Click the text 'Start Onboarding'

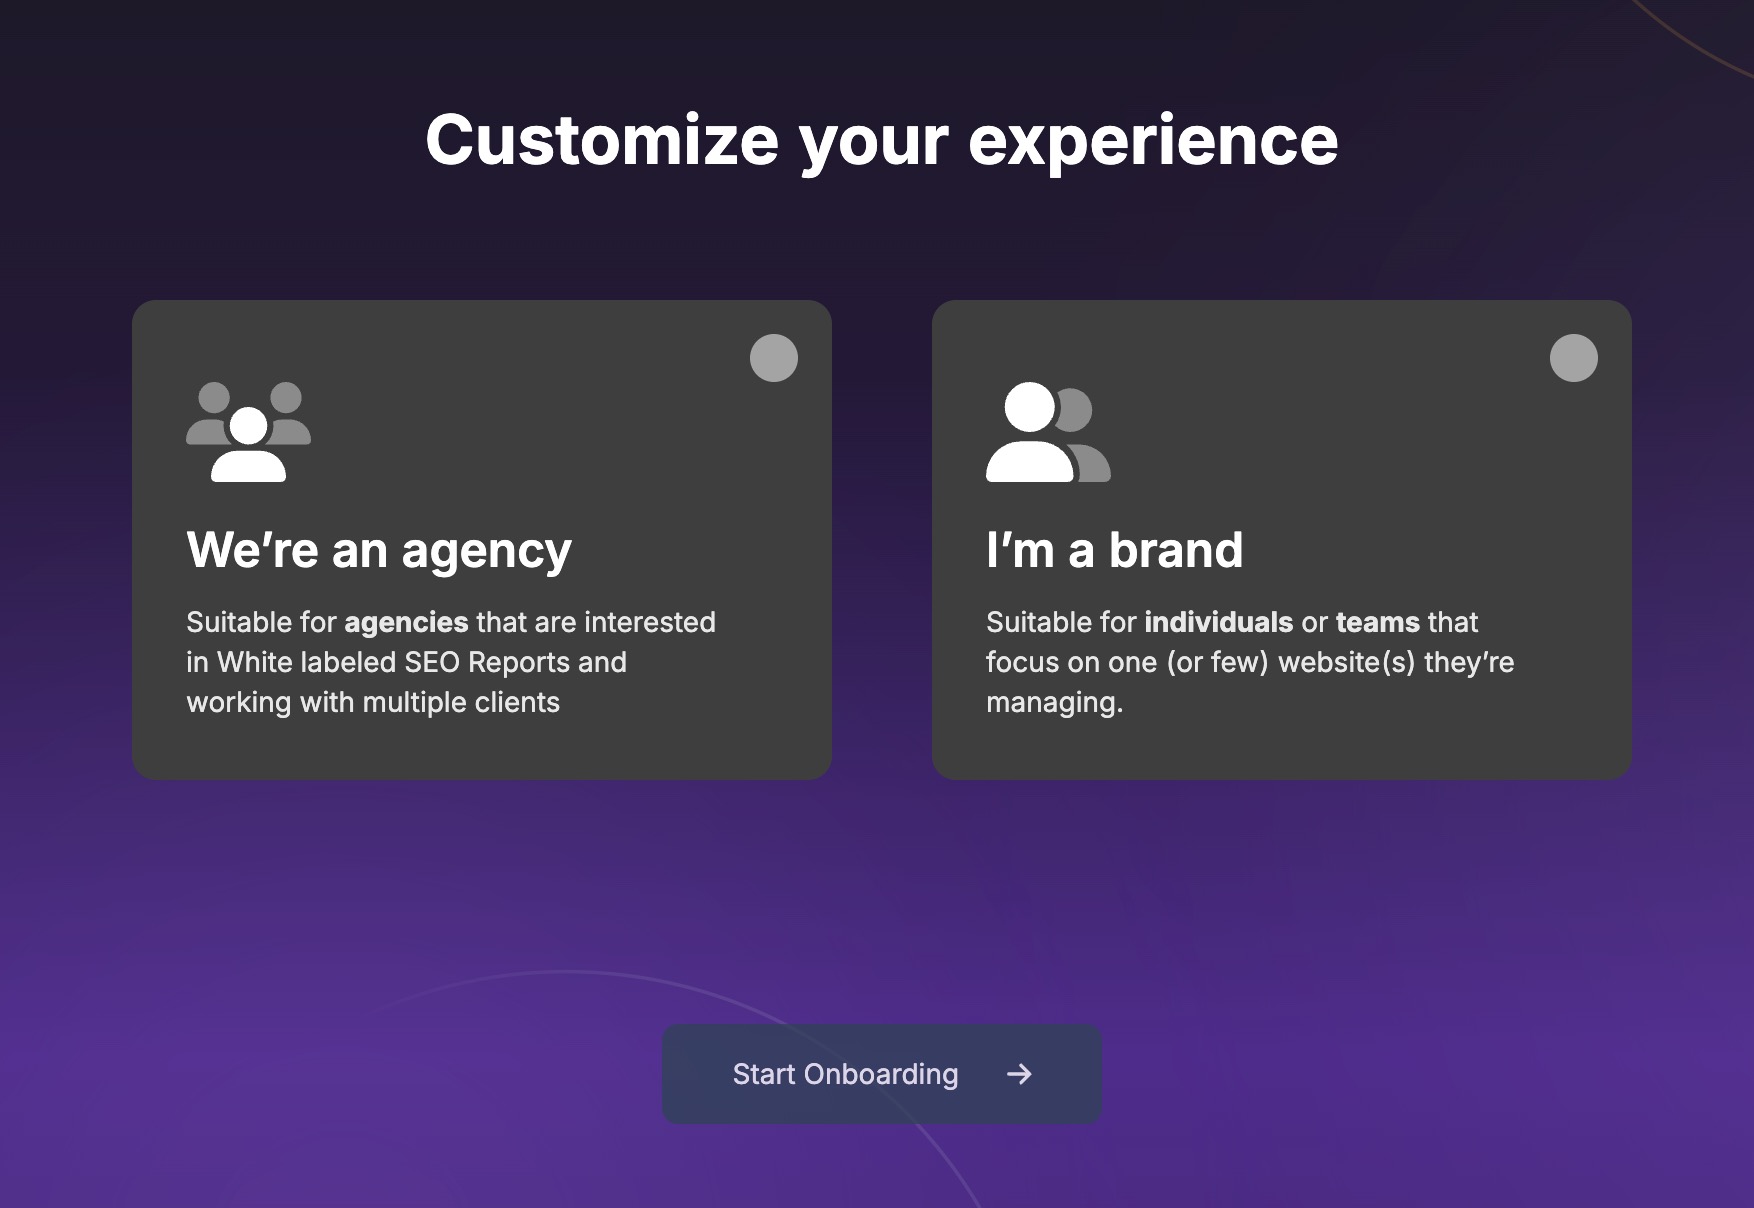(844, 1074)
